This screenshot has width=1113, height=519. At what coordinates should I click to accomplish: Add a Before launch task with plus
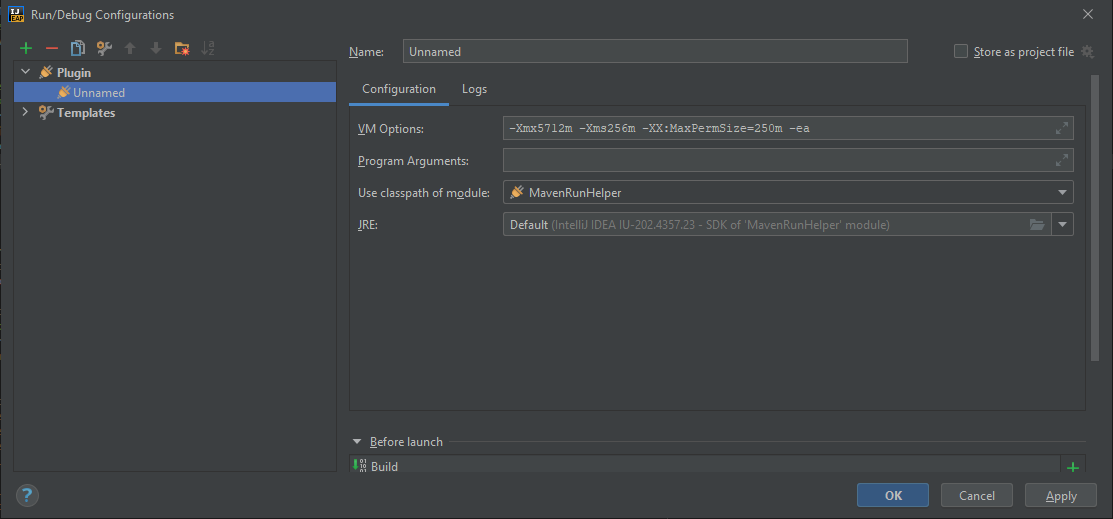(x=1073, y=467)
